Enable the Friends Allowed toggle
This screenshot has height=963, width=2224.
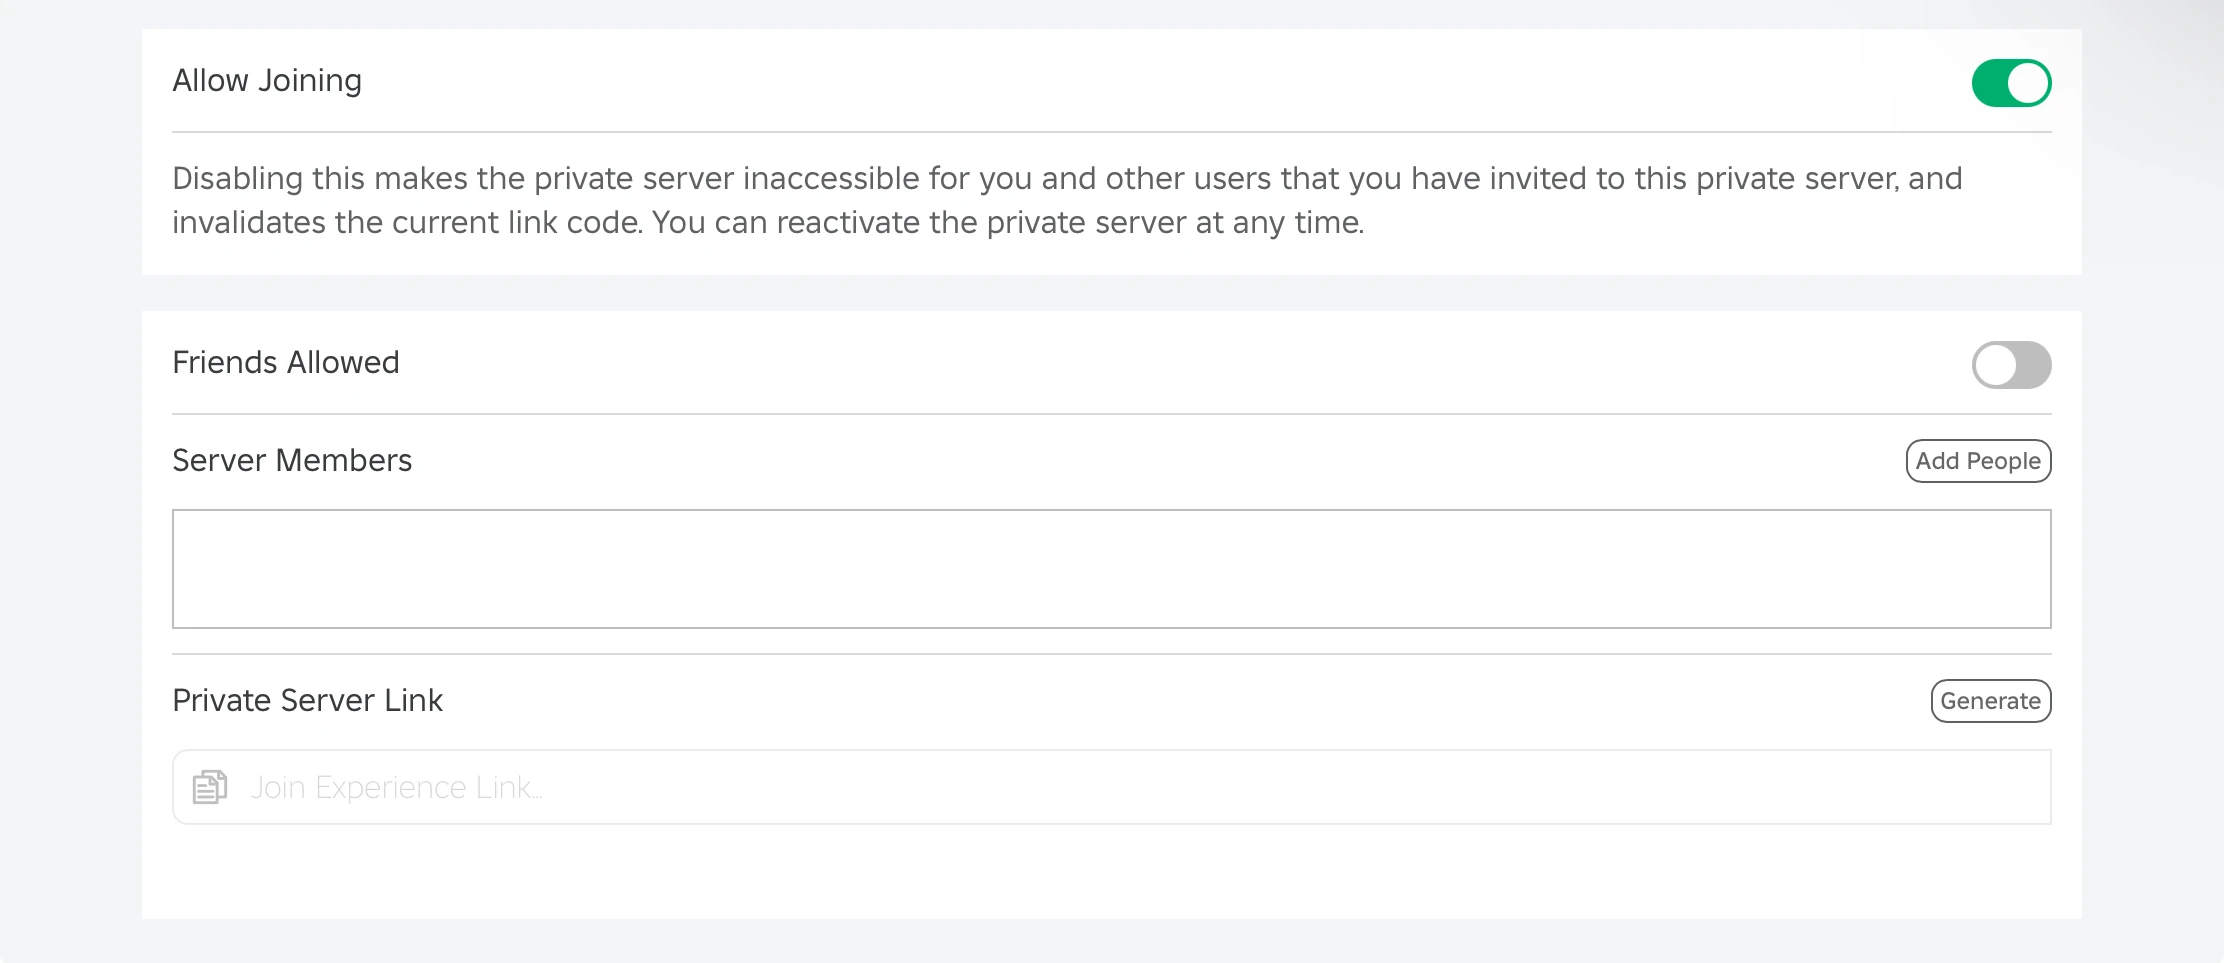(x=2010, y=365)
